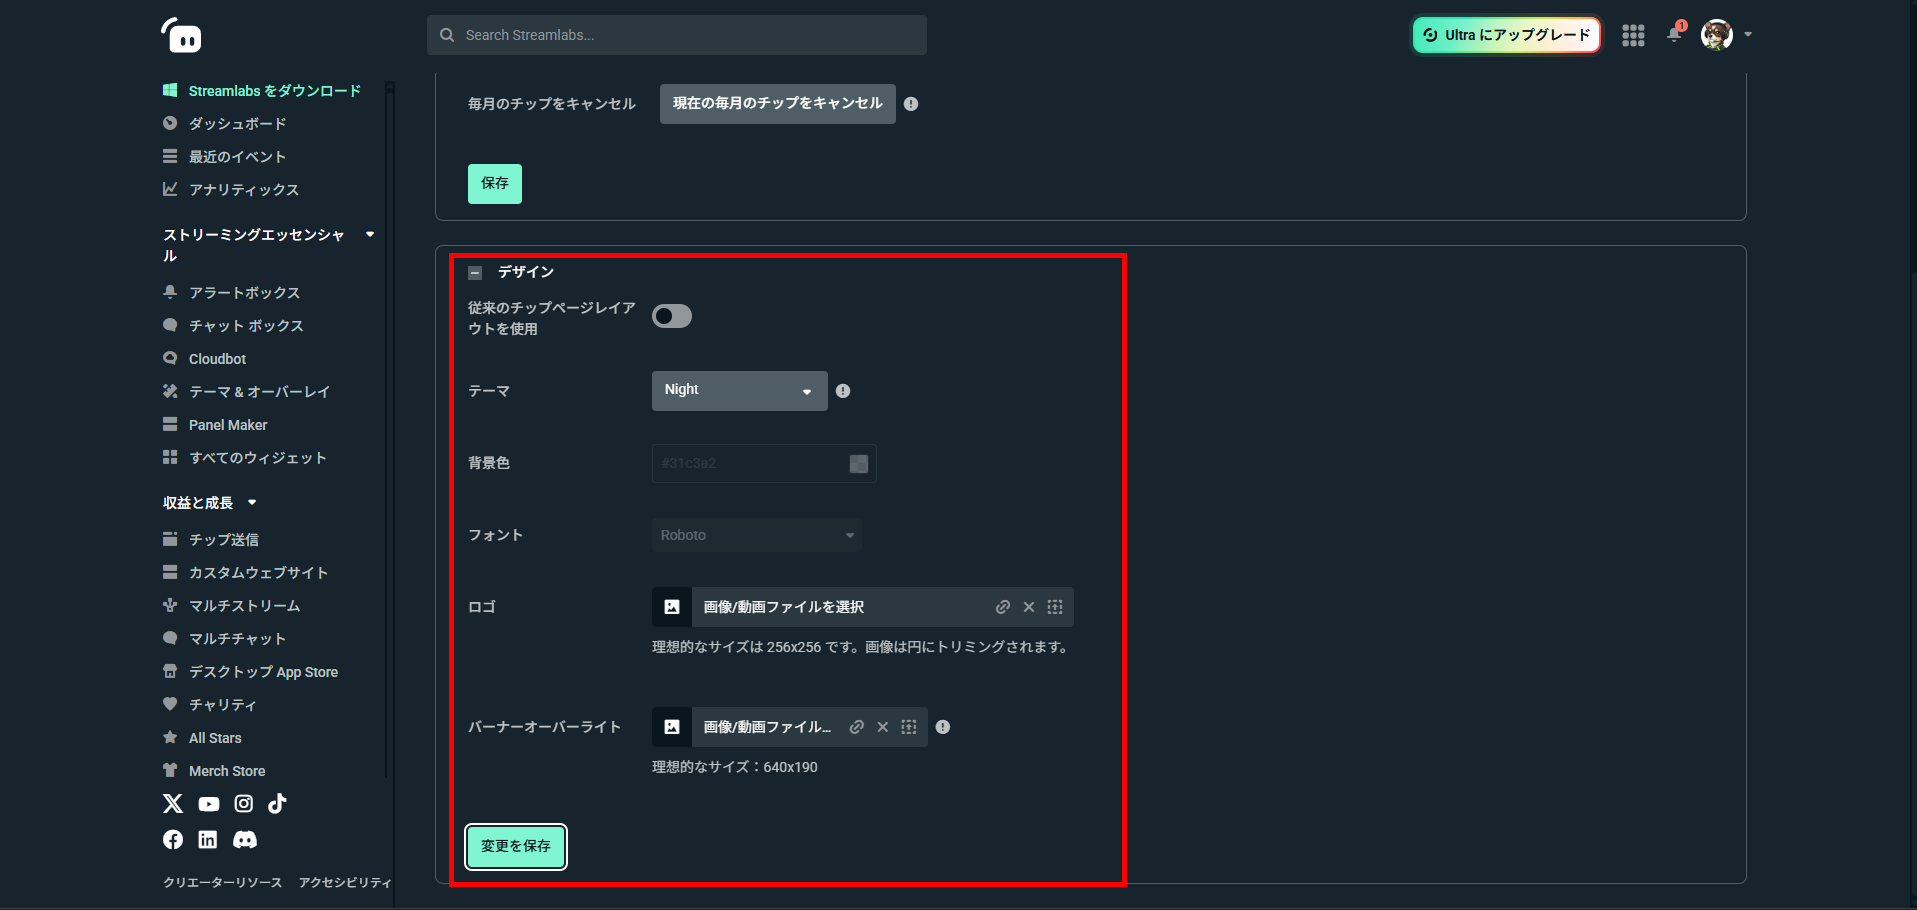Click クリエーターリソース footer link
The height and width of the screenshot is (910, 1917).
click(x=223, y=883)
